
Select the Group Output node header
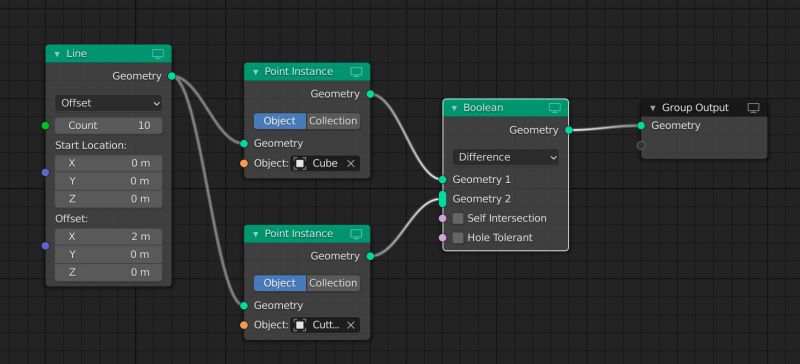click(x=704, y=108)
